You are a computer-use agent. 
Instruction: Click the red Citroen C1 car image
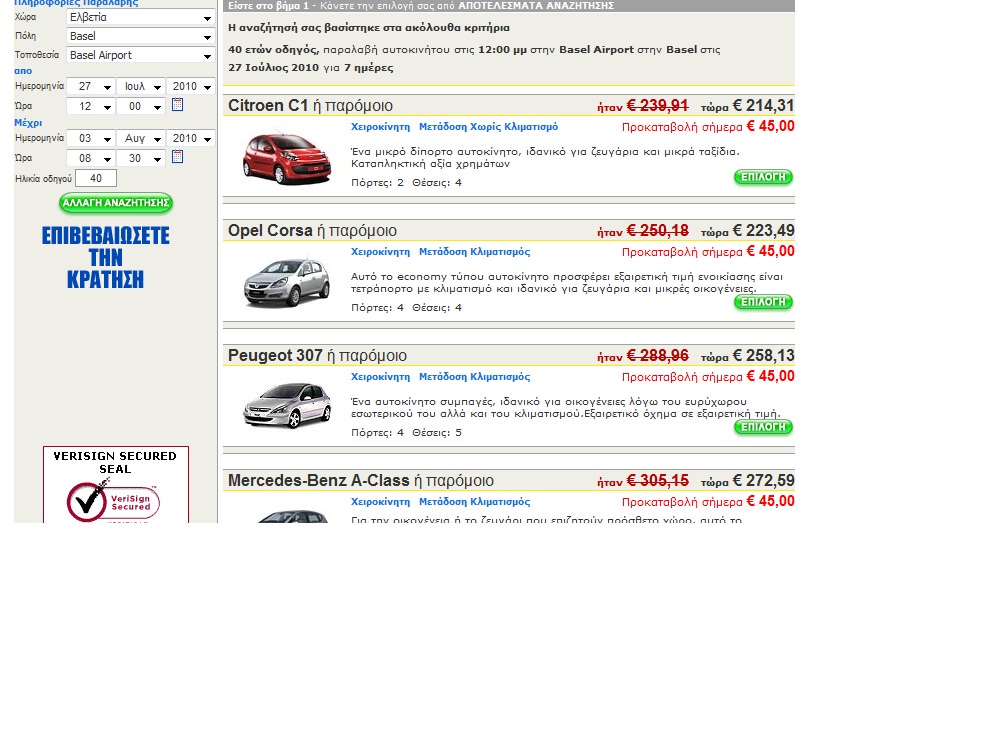287,158
